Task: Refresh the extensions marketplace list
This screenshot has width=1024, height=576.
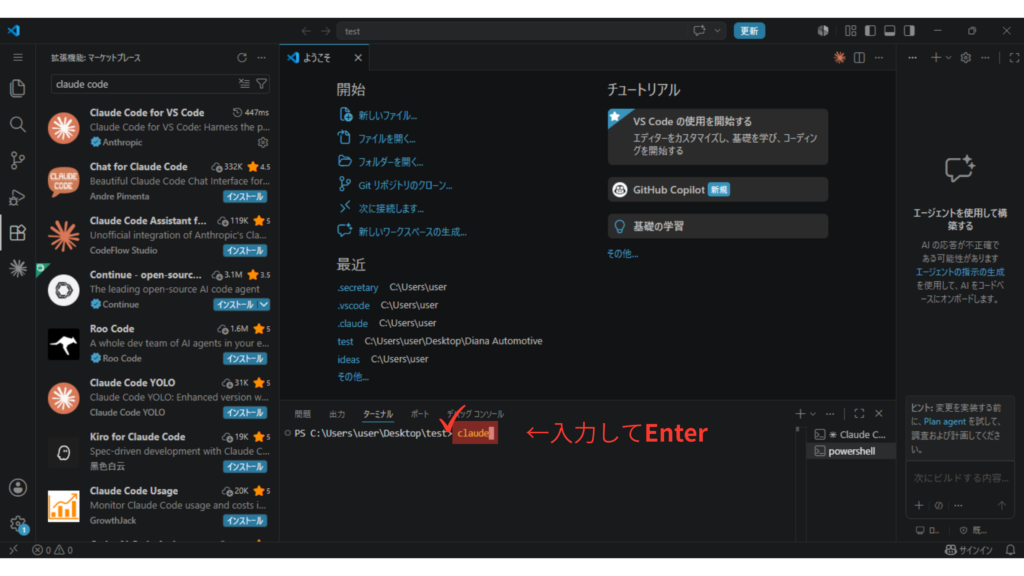Action: pyautogui.click(x=242, y=57)
